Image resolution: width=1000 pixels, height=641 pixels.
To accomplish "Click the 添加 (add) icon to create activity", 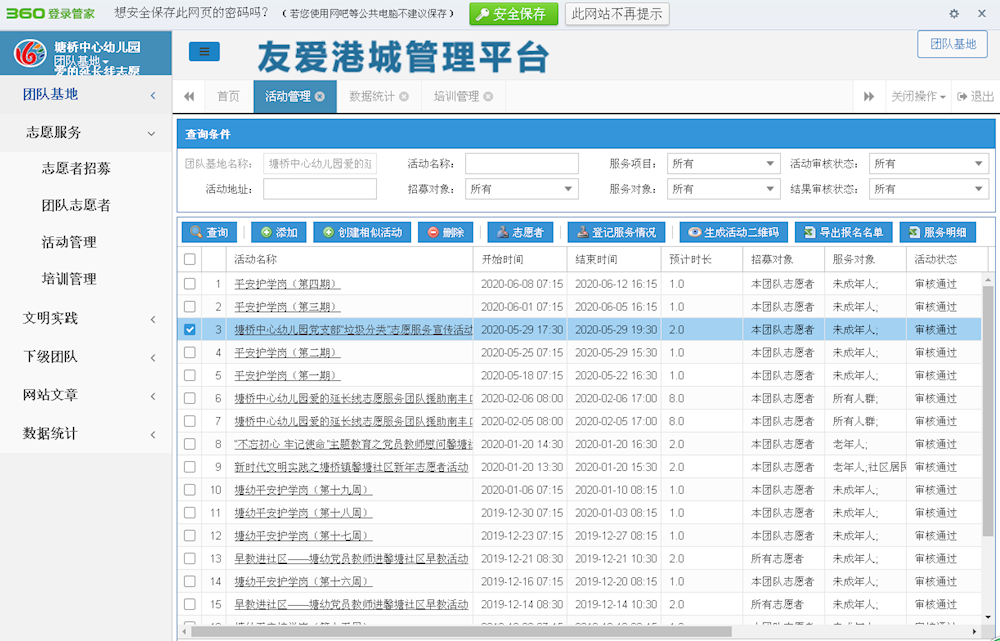I will click(278, 232).
